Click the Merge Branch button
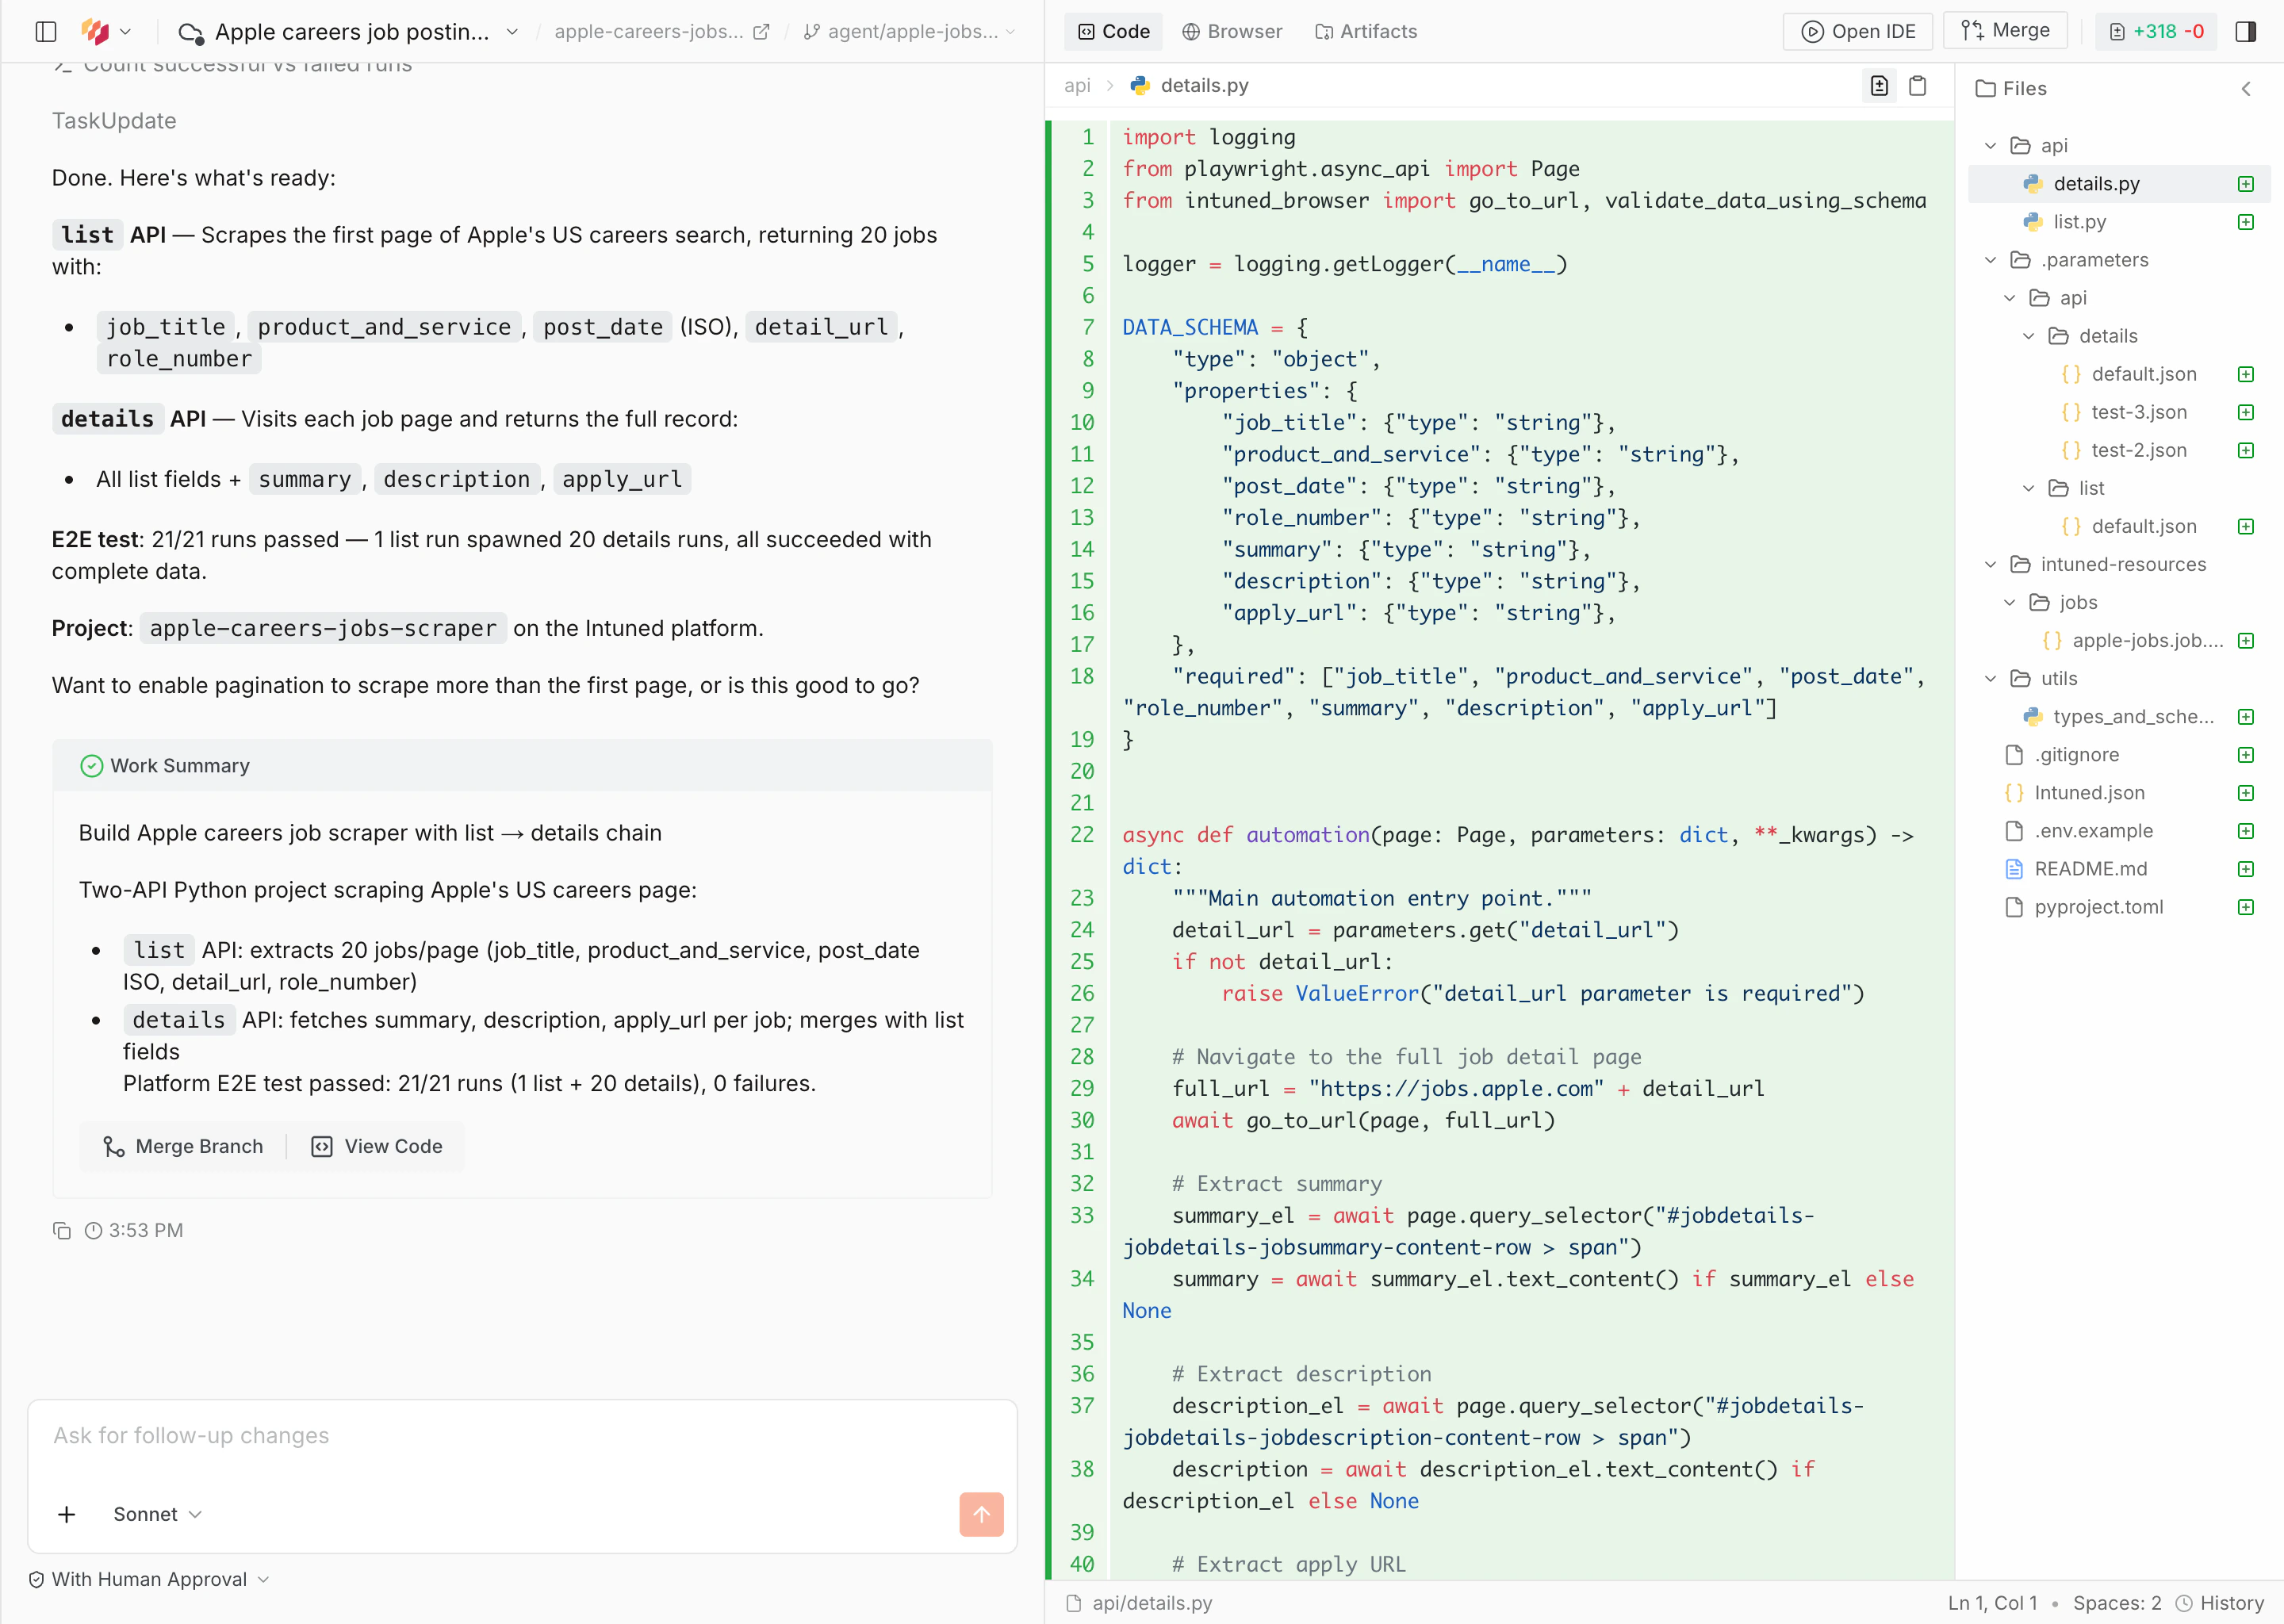The image size is (2284, 1624). (x=183, y=1146)
